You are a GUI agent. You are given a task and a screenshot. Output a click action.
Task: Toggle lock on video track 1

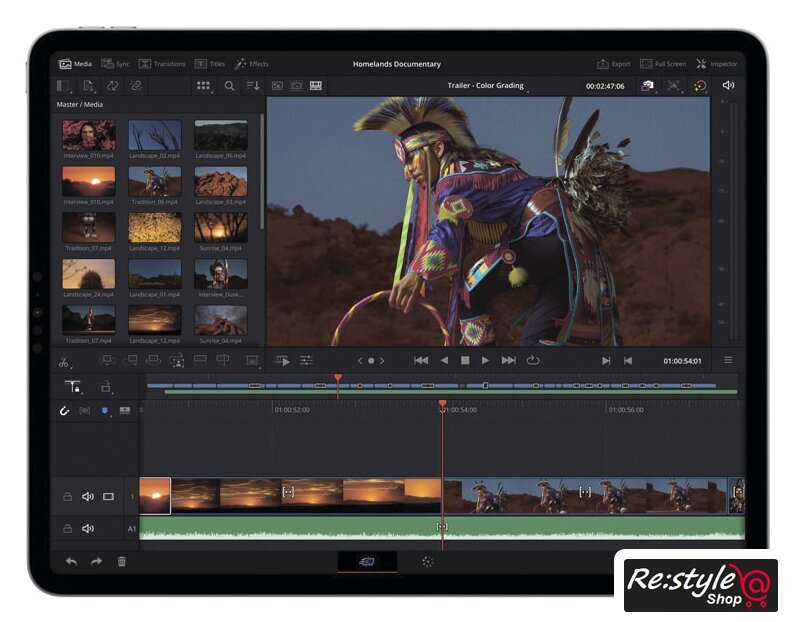click(67, 496)
